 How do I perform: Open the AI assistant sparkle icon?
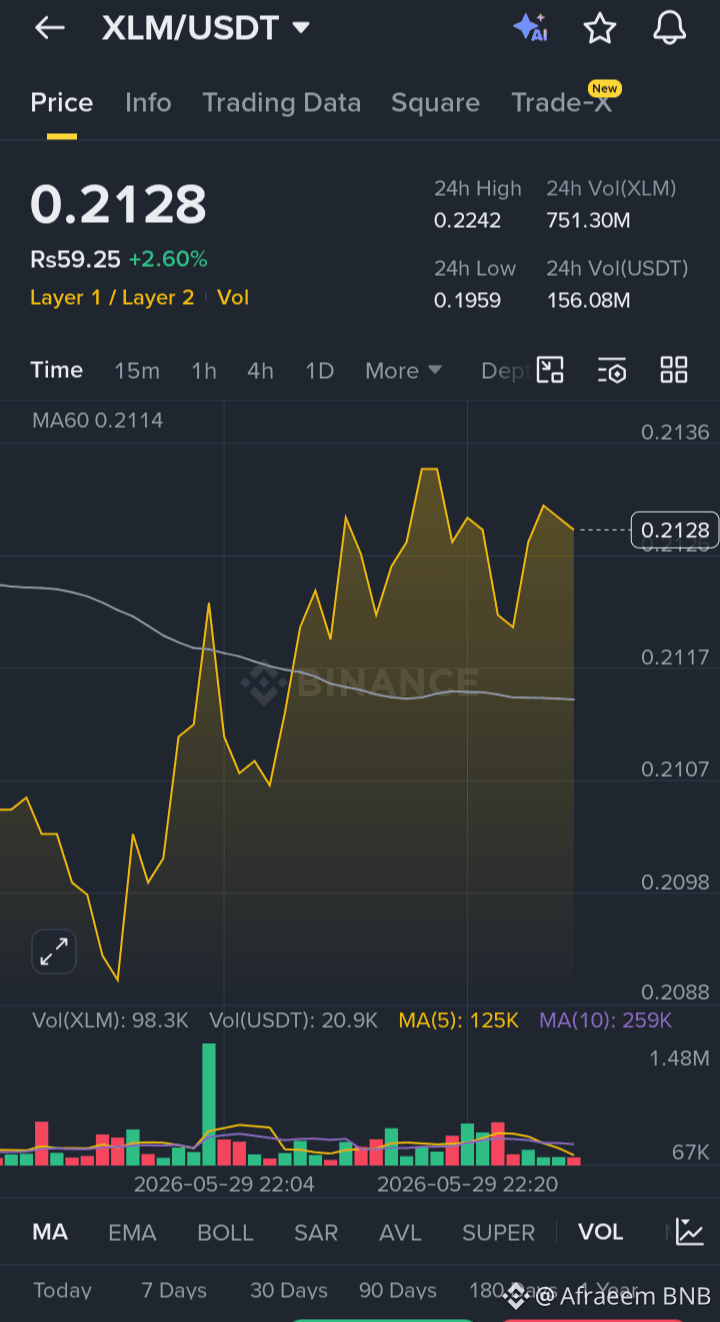[530, 28]
